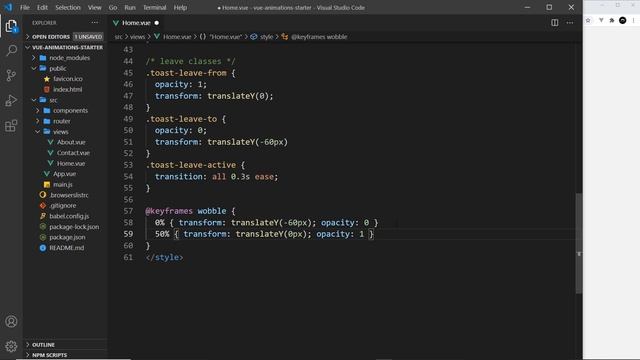Image resolution: width=640 pixels, height=360 pixels.
Task: Open the Go menu
Action: (113, 7)
